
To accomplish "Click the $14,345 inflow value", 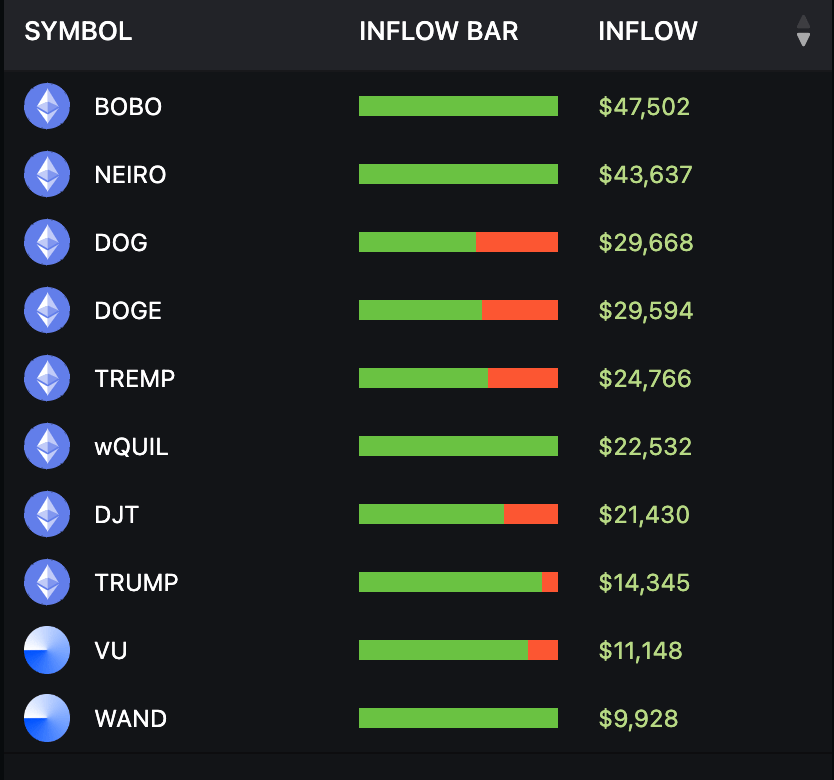I will pyautogui.click(x=644, y=583).
